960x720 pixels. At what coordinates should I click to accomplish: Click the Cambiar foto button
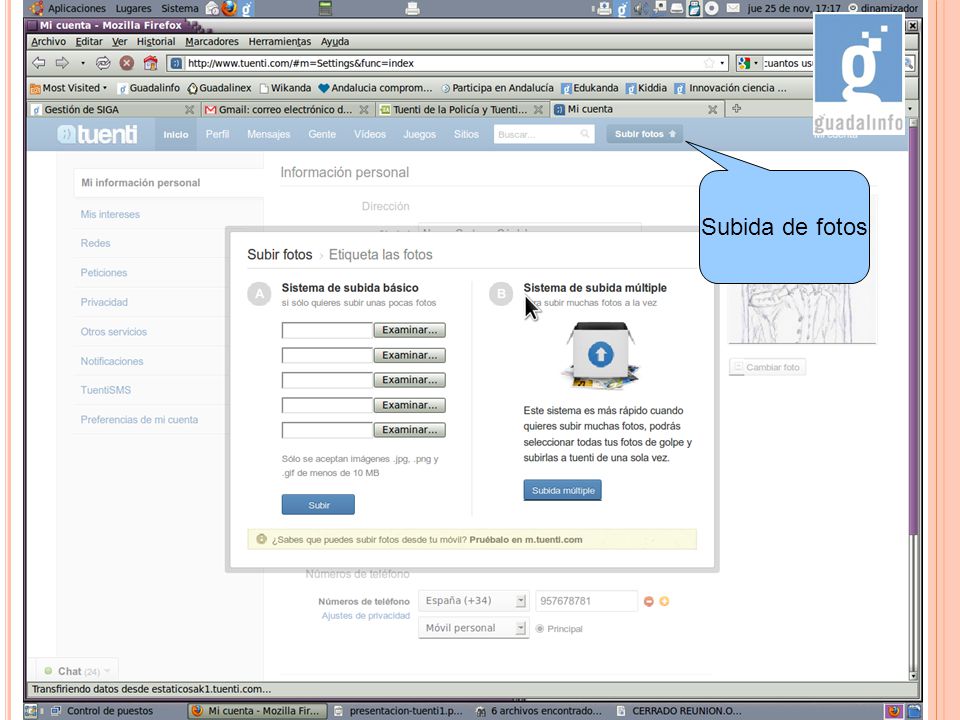pos(767,367)
